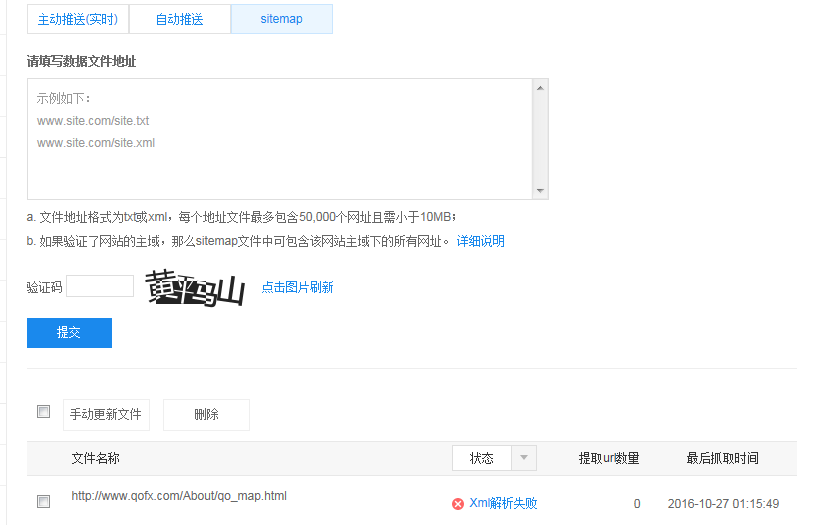Click inside the data file address textarea
Image resolution: width=826 pixels, height=525 pixels.
point(280,140)
